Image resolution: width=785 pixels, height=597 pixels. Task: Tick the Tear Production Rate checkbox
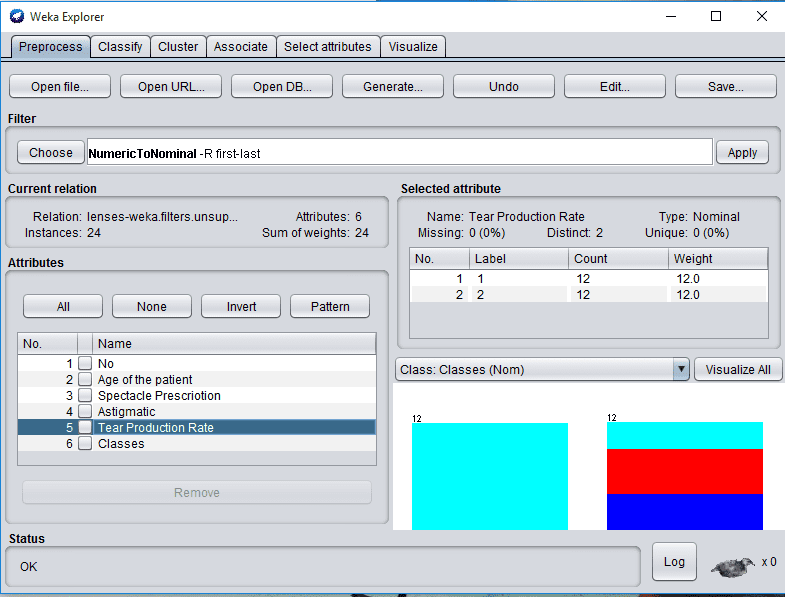85,427
